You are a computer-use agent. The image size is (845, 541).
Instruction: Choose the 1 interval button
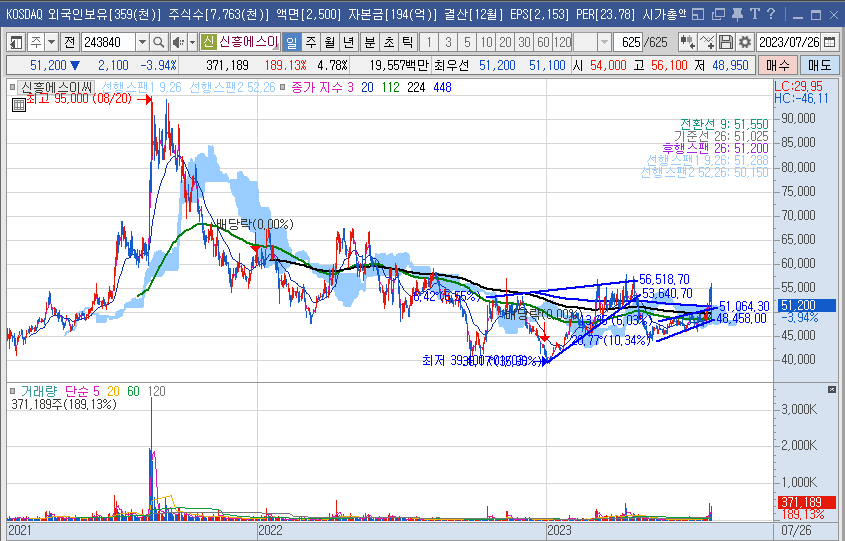point(429,41)
